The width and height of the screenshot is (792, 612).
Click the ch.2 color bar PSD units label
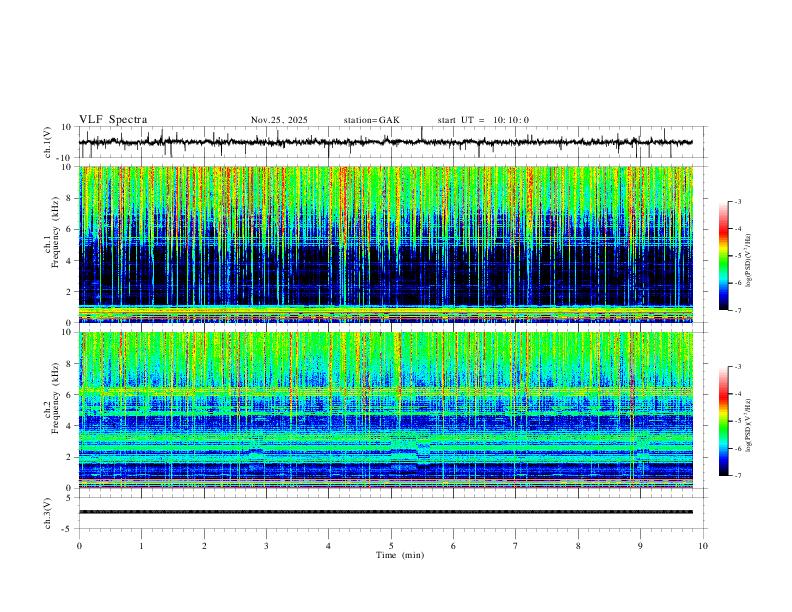[x=749, y=425]
